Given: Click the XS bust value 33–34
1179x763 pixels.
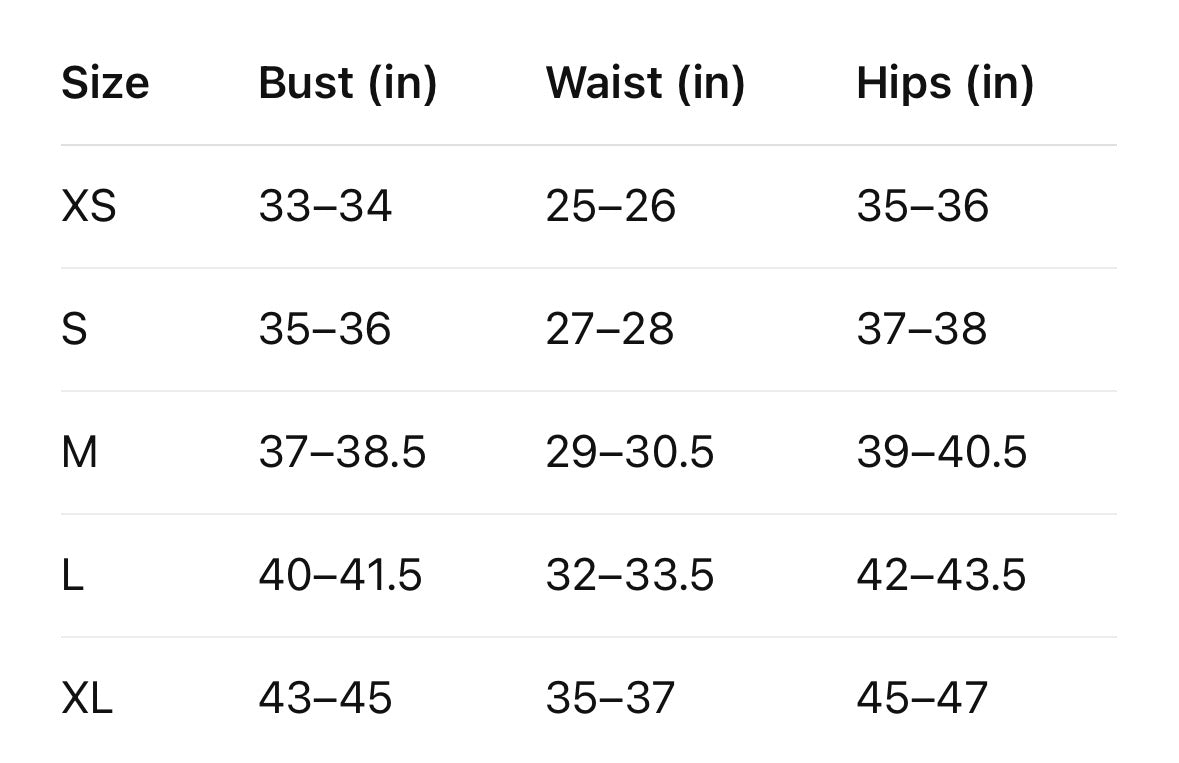Looking at the screenshot, I should click(x=325, y=206).
